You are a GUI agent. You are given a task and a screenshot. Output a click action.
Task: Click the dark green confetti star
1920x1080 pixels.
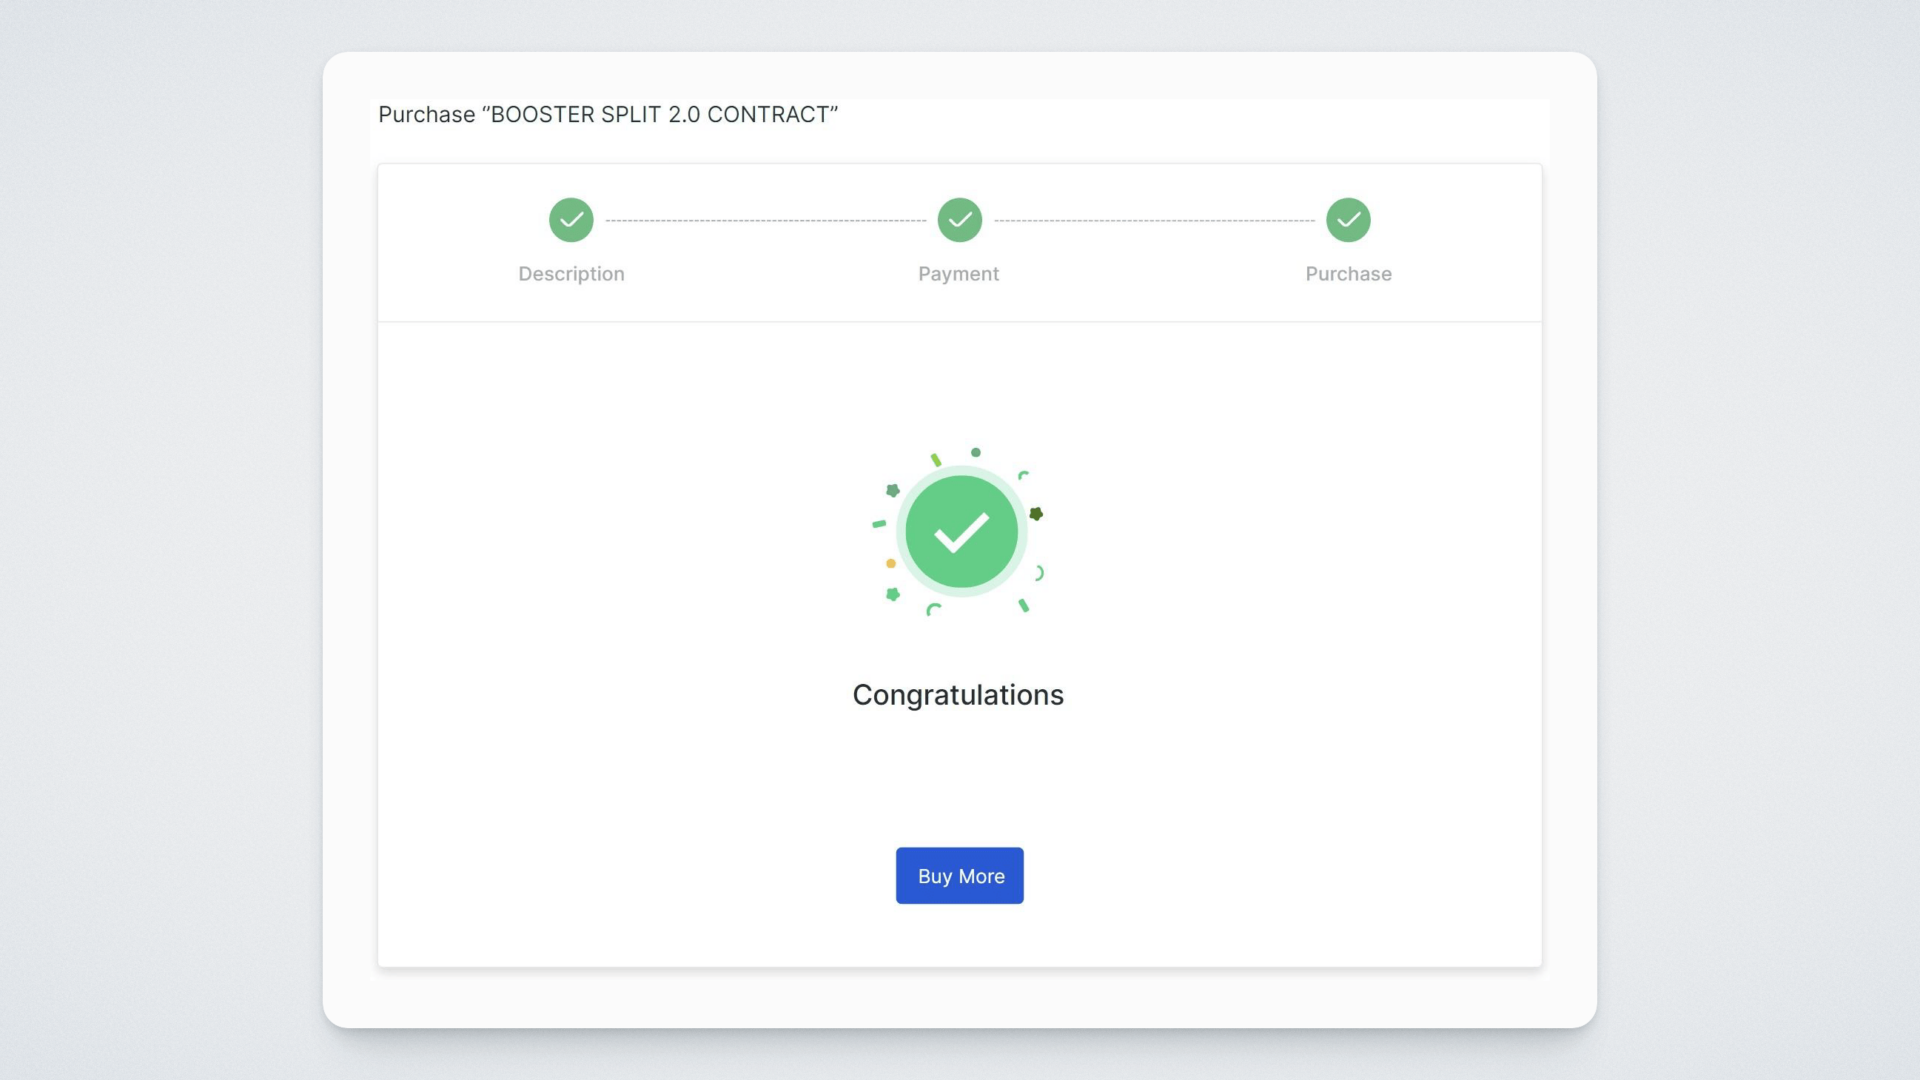click(x=1036, y=514)
